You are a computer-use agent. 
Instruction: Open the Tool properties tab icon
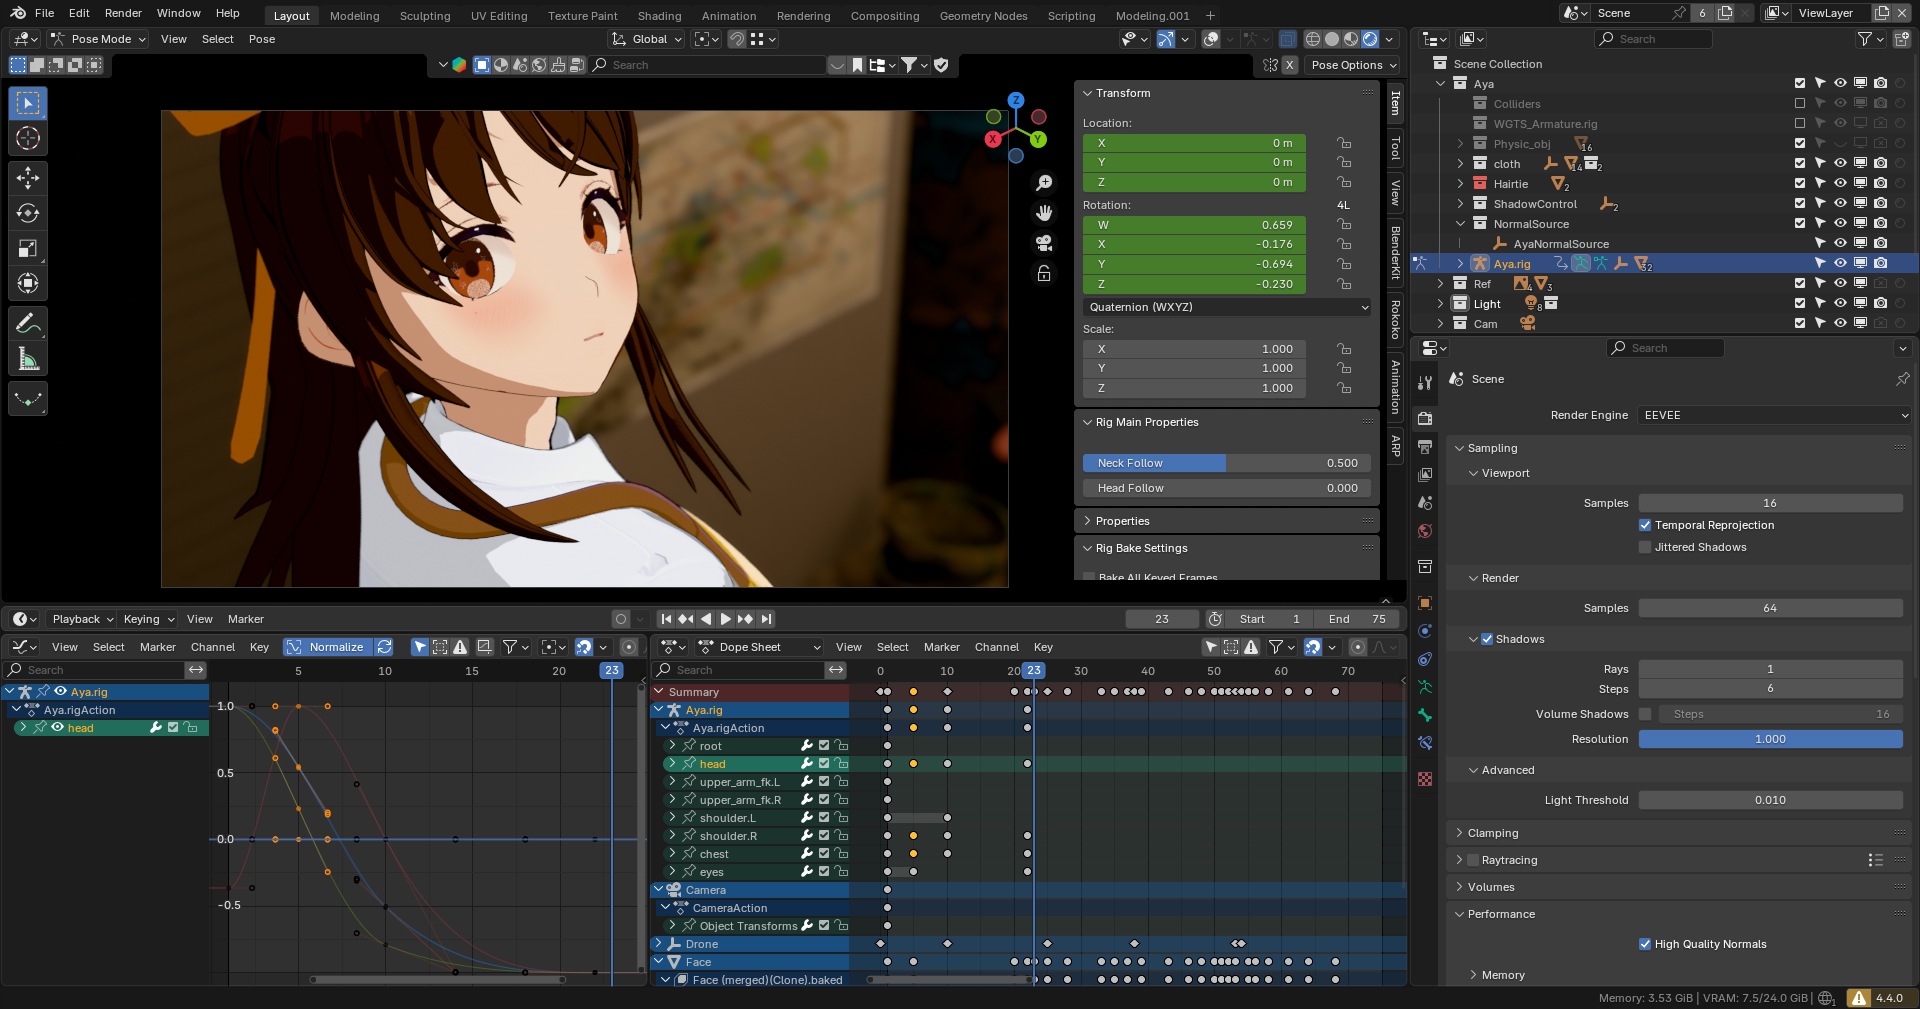1425,383
